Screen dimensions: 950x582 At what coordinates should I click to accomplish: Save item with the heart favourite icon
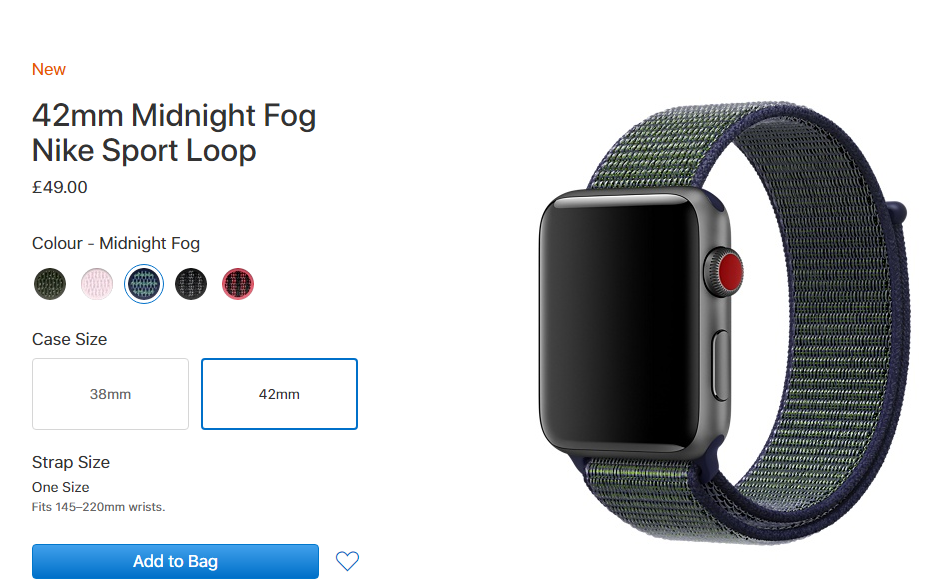[x=347, y=561]
